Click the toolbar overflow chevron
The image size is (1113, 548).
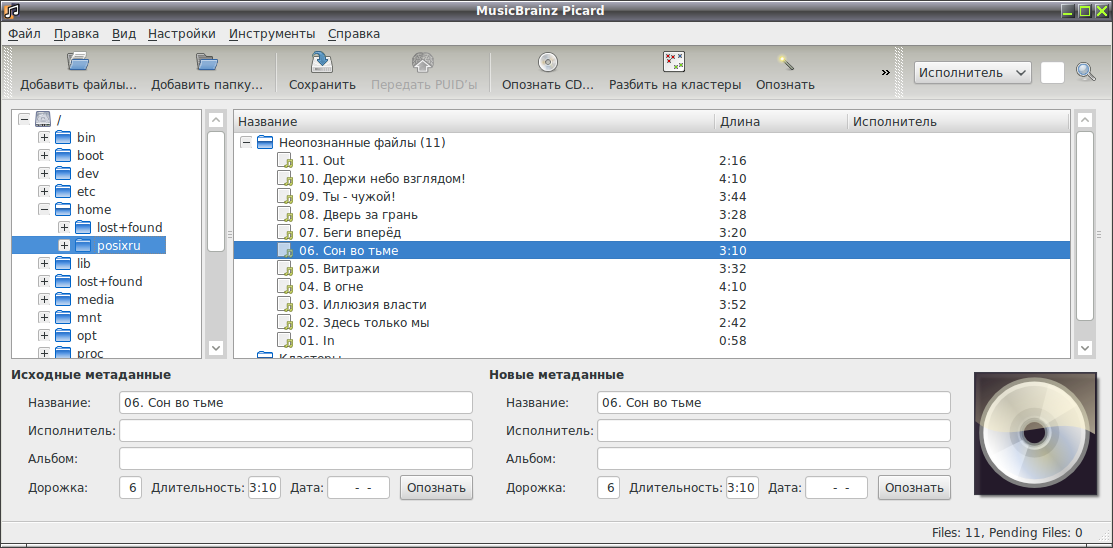pyautogui.click(x=886, y=72)
